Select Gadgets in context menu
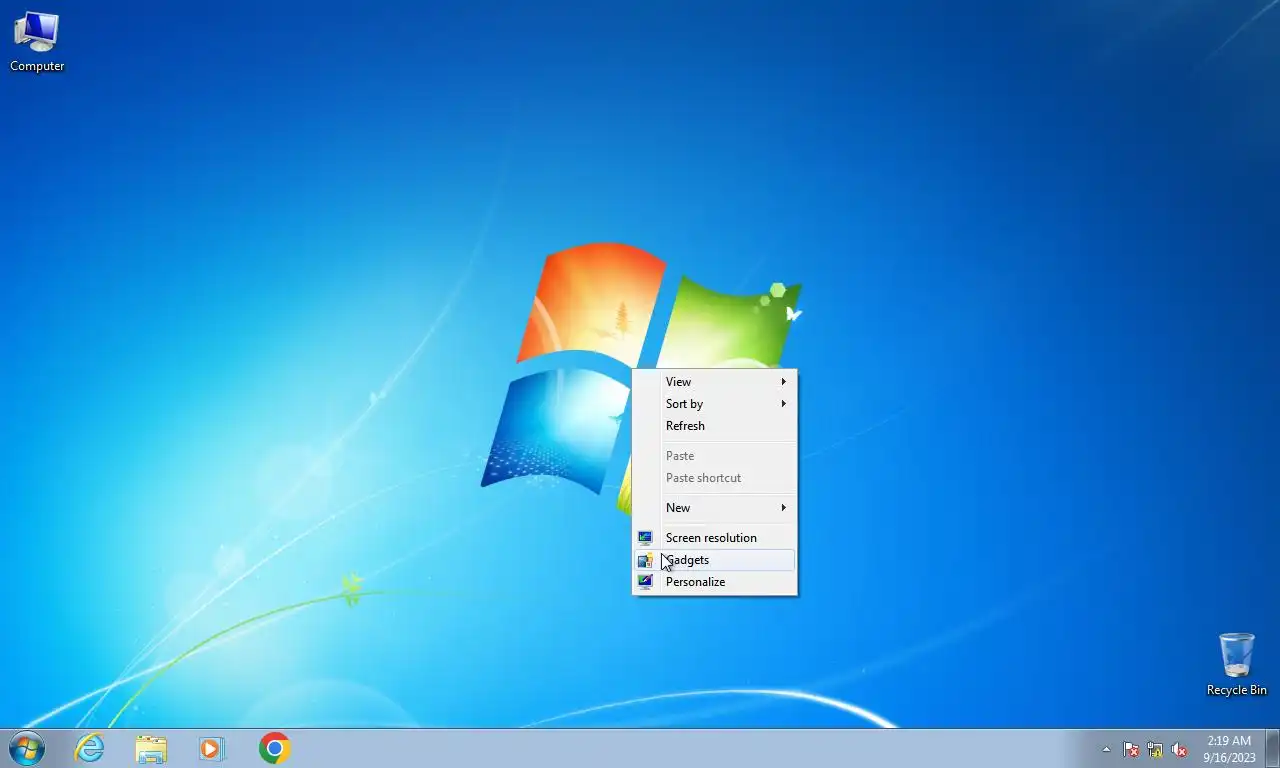The image size is (1280, 768). click(x=715, y=560)
